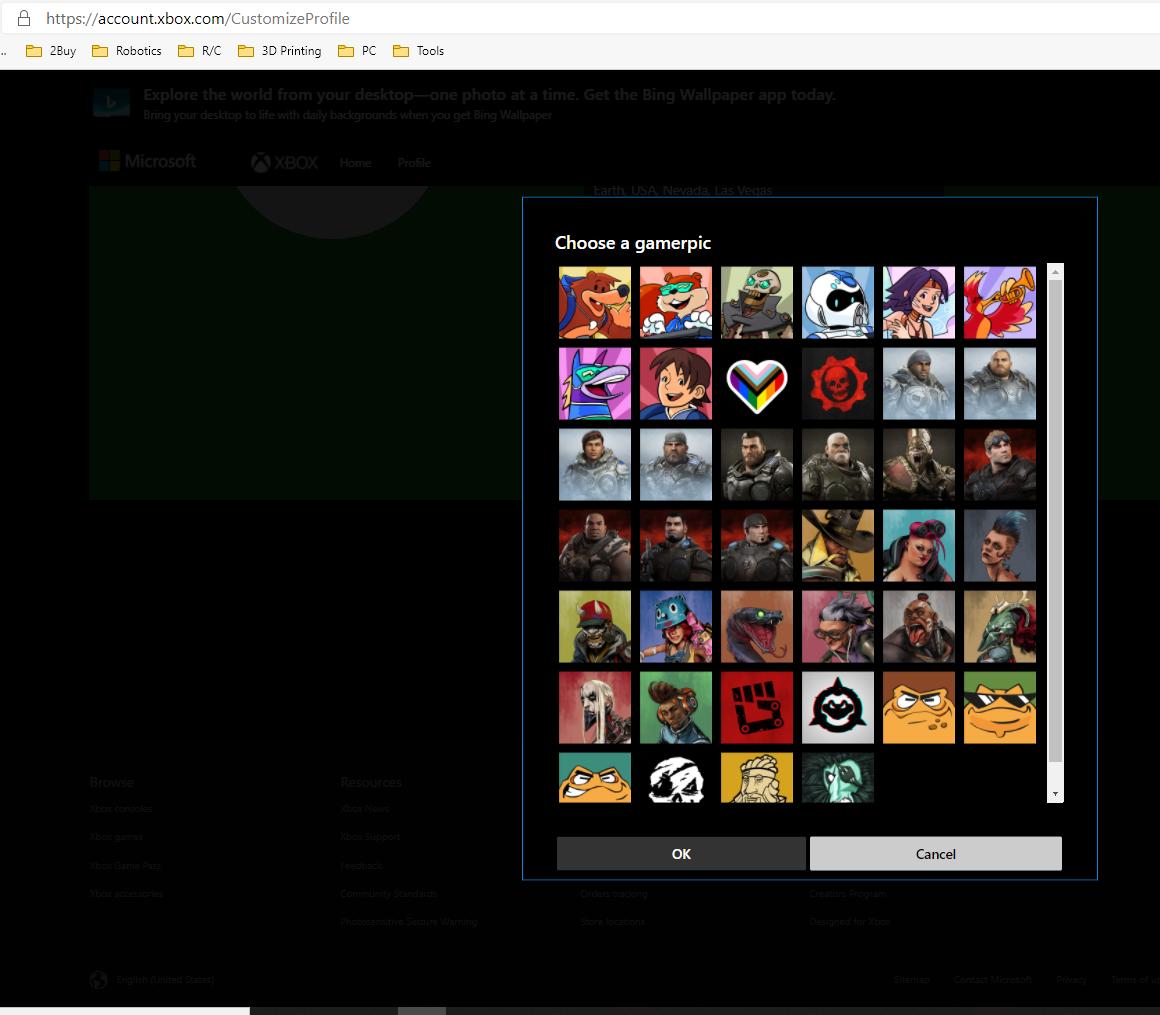1160x1015 pixels.
Task: Go to Xbox Home nav link
Action: (355, 163)
